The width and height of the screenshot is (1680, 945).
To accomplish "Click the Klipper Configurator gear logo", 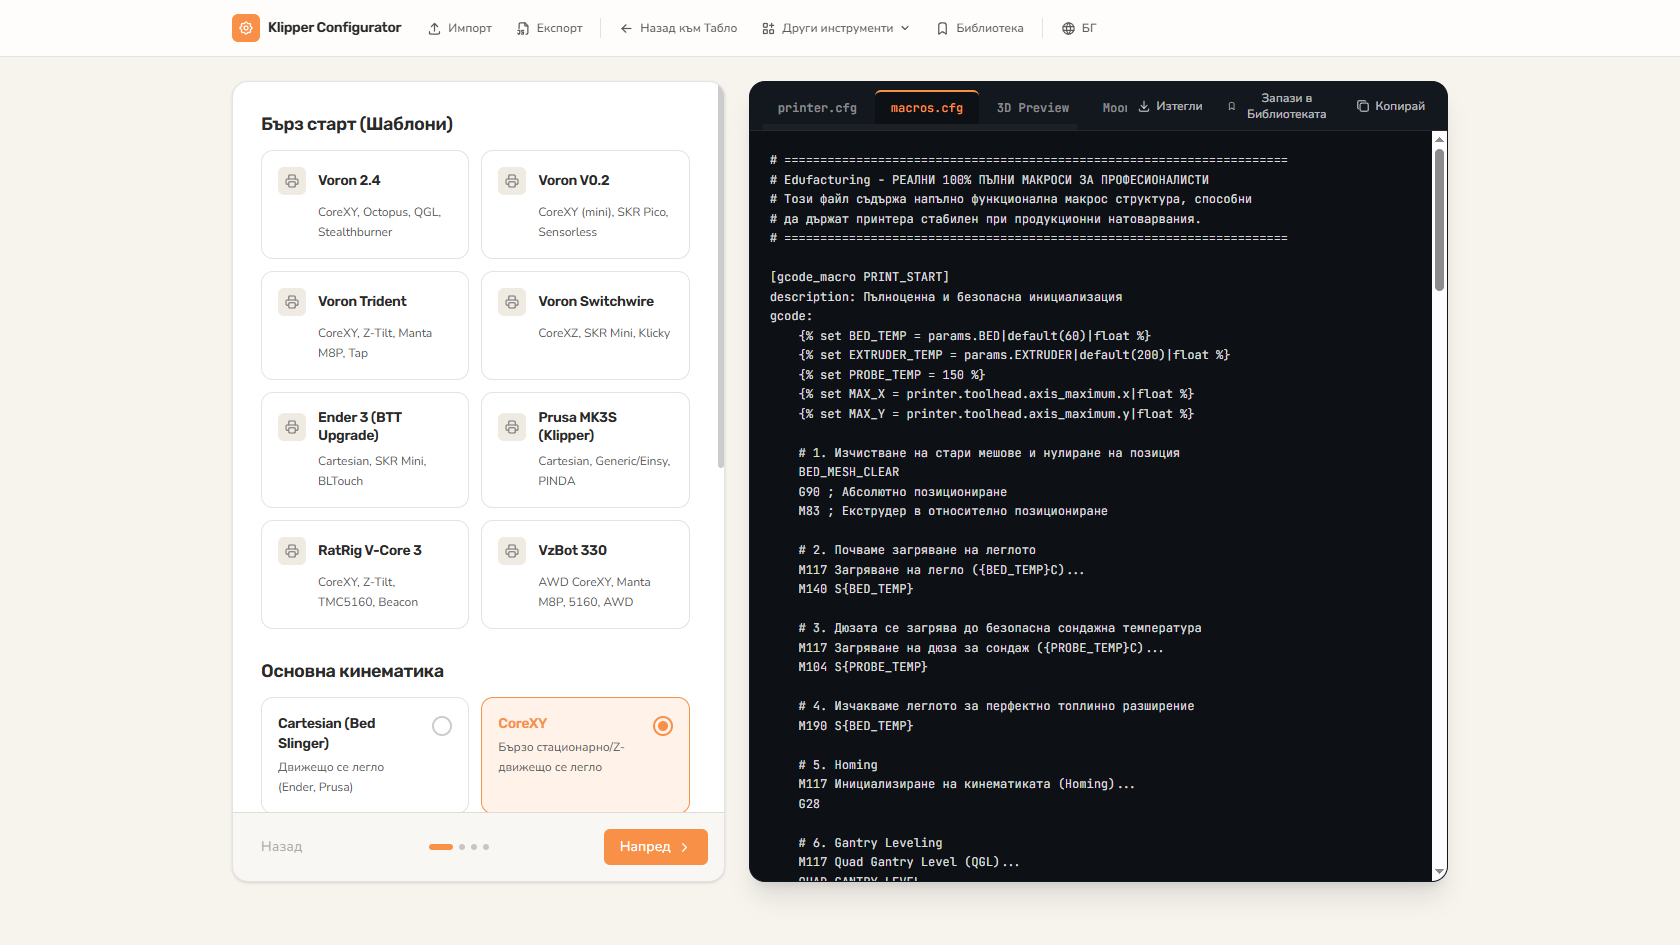I will click(x=246, y=28).
